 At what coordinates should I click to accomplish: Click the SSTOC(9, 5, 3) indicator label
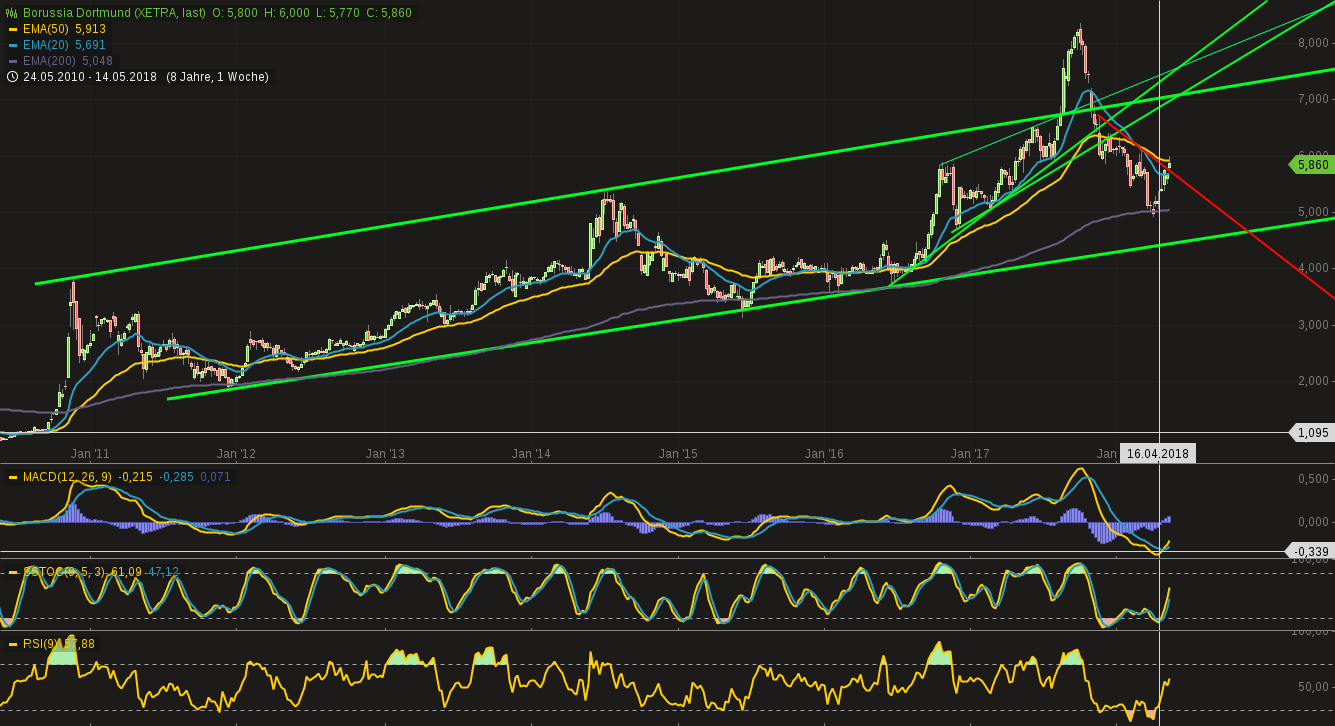tap(64, 572)
